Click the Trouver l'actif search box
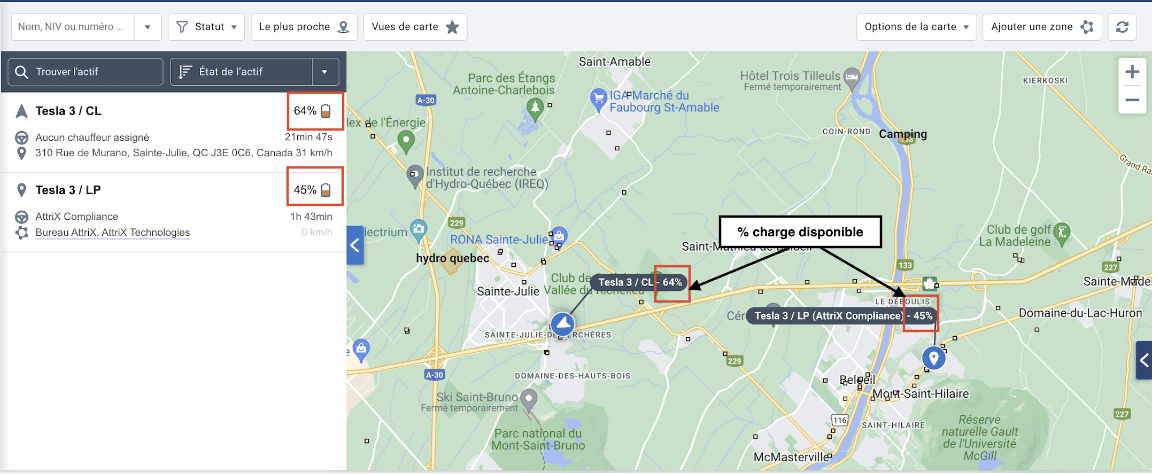The image size is (1158, 474). click(x=86, y=72)
